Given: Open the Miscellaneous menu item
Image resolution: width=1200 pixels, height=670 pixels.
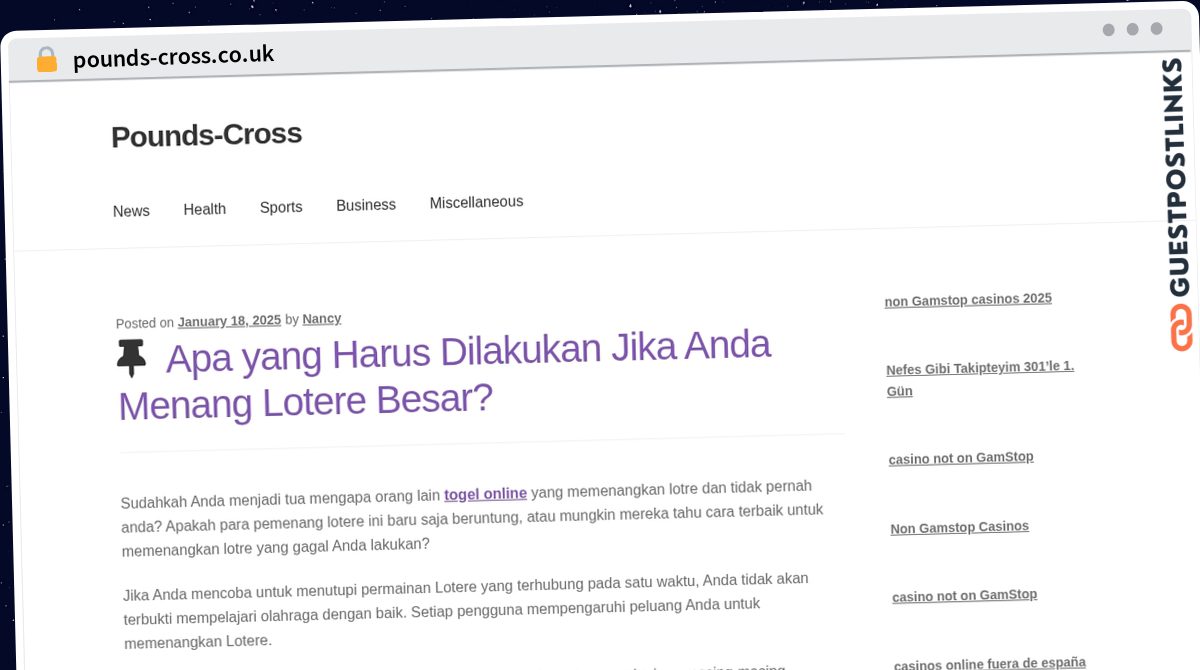Looking at the screenshot, I should 476,202.
